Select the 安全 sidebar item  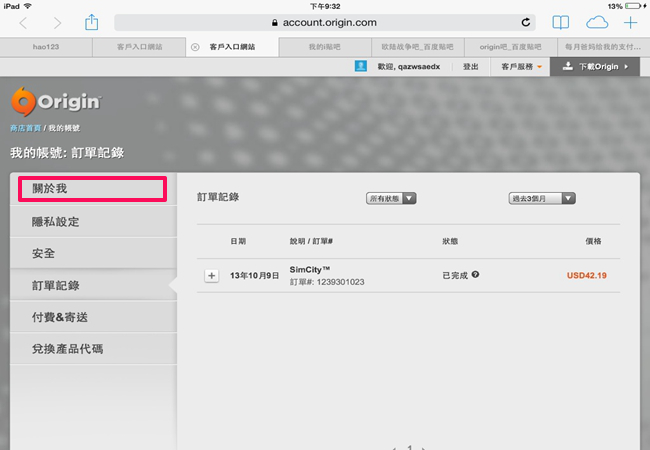pyautogui.click(x=93, y=253)
